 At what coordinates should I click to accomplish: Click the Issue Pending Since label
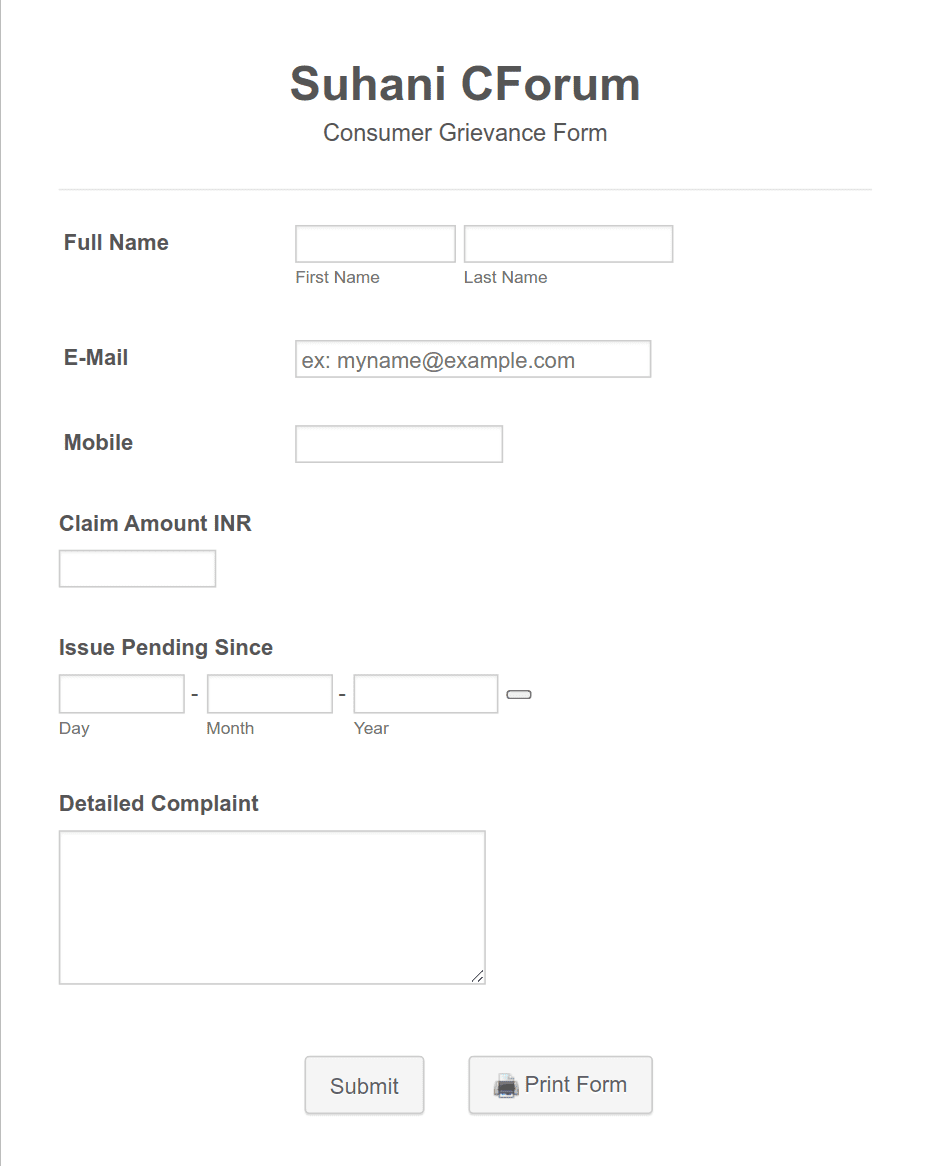click(166, 648)
